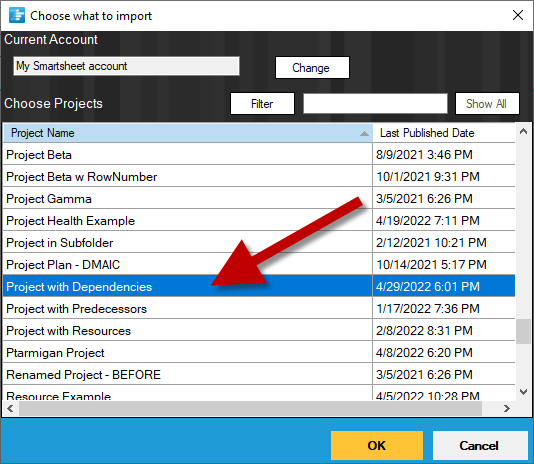The width and height of the screenshot is (534, 464).
Task: Click the vertical scrollbar down arrow
Action: (523, 392)
